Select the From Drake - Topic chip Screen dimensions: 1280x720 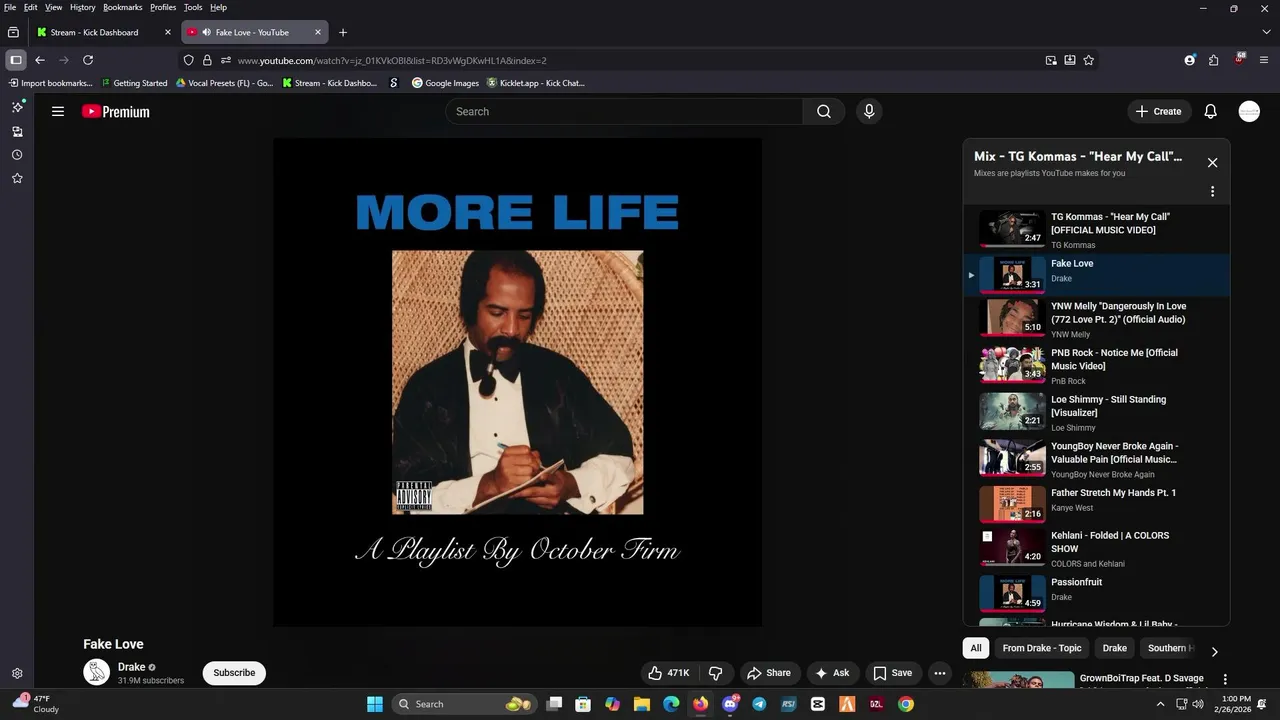[1042, 648]
